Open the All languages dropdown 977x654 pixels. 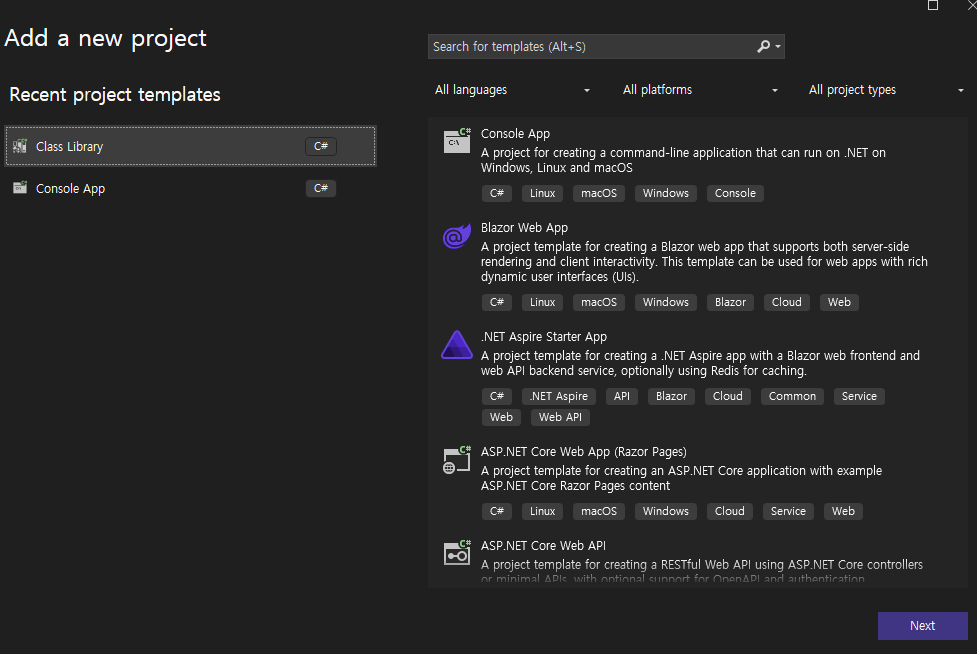(513, 90)
